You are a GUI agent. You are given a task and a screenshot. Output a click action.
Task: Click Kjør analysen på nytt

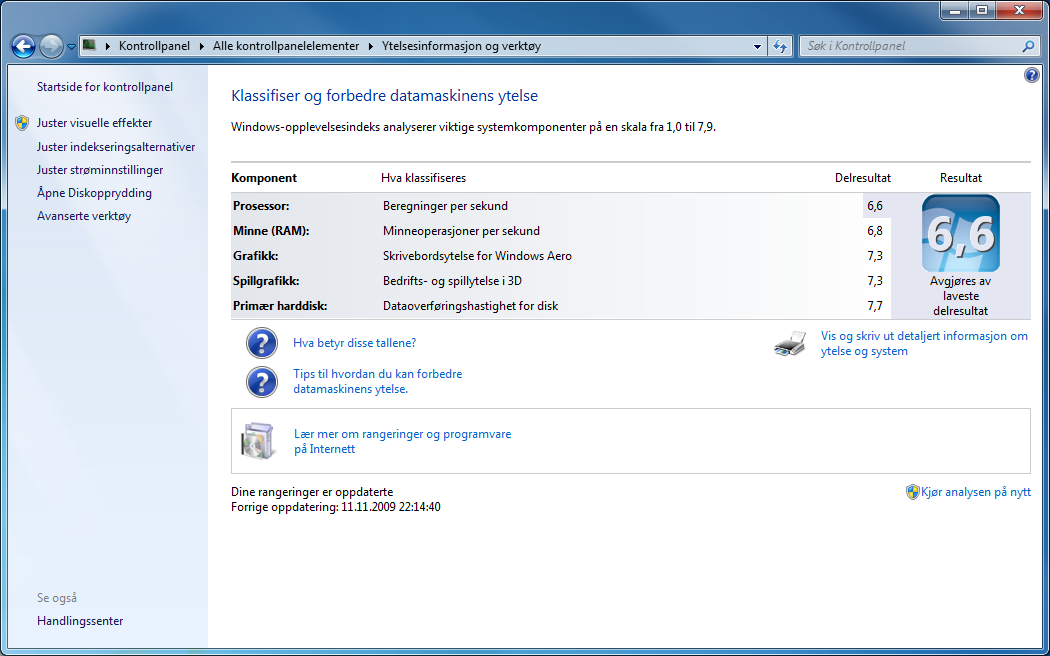976,492
